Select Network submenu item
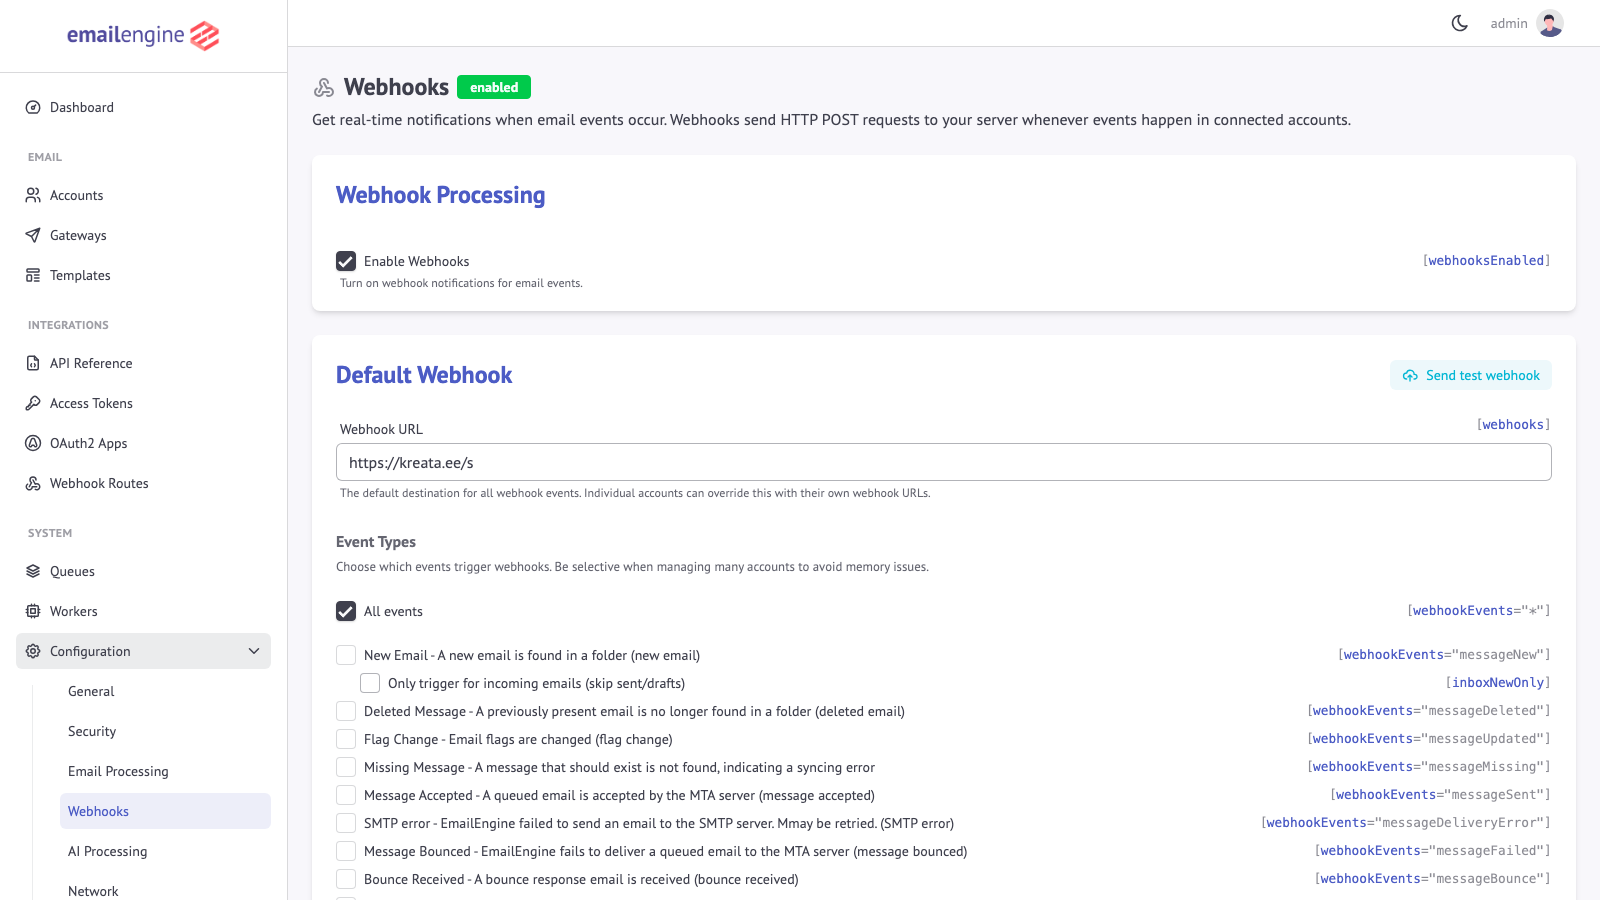 pos(165,889)
